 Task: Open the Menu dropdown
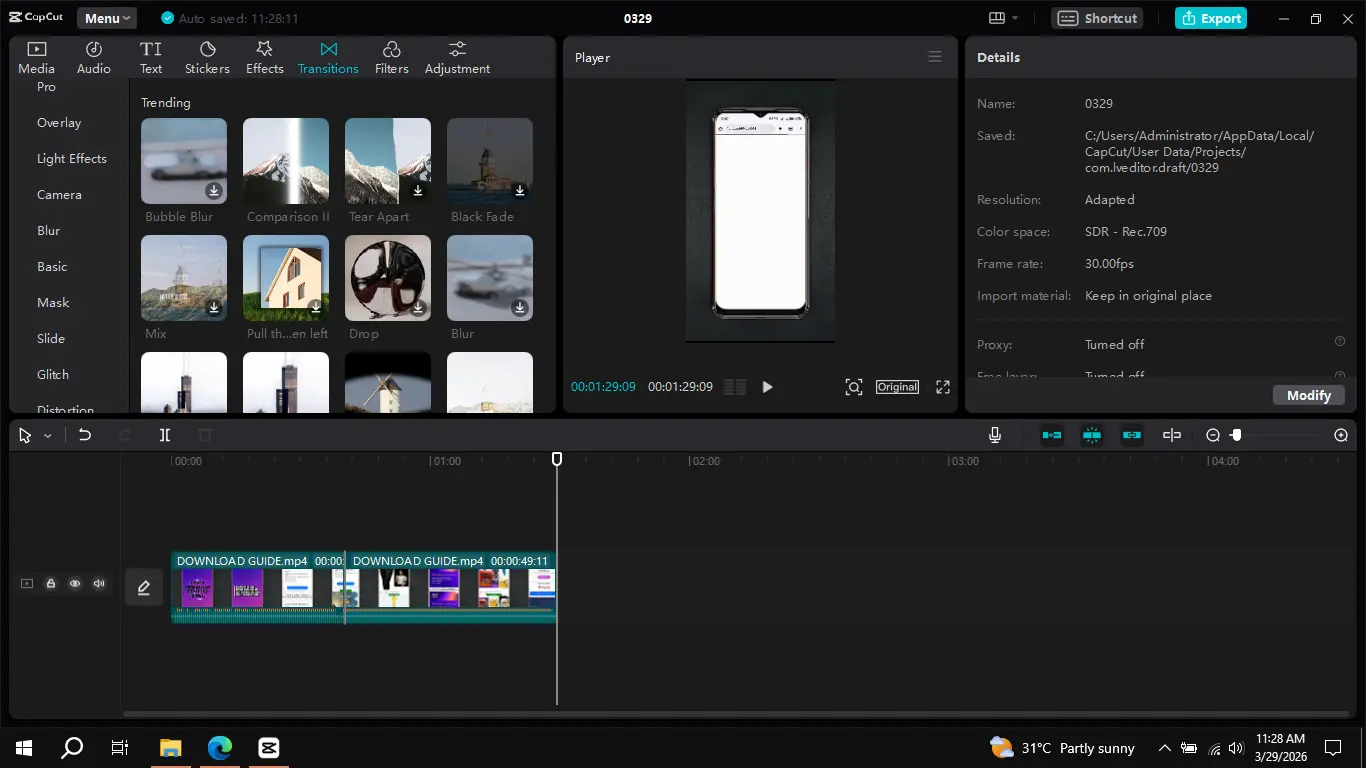107,18
